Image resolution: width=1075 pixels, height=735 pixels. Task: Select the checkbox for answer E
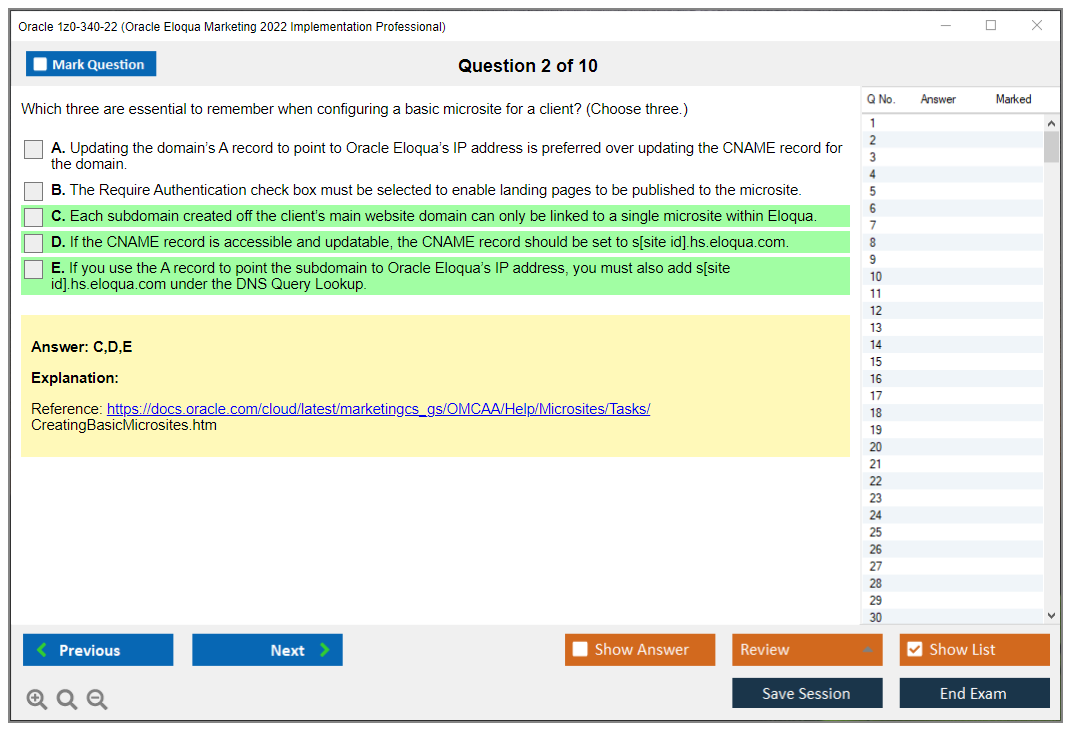34,269
